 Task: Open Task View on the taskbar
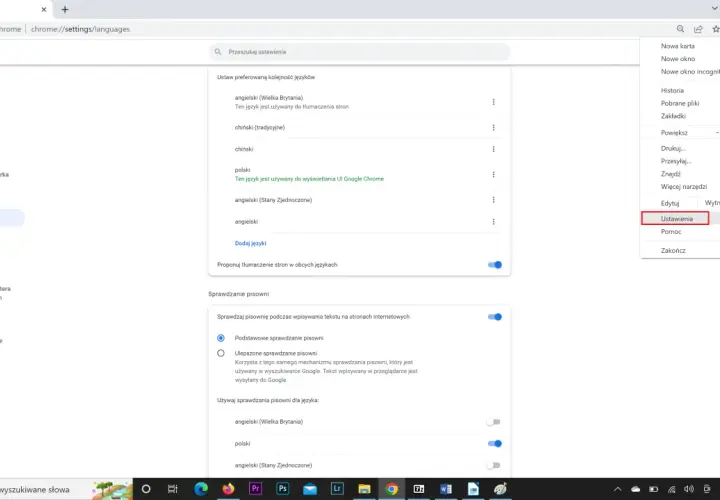[x=173, y=489]
